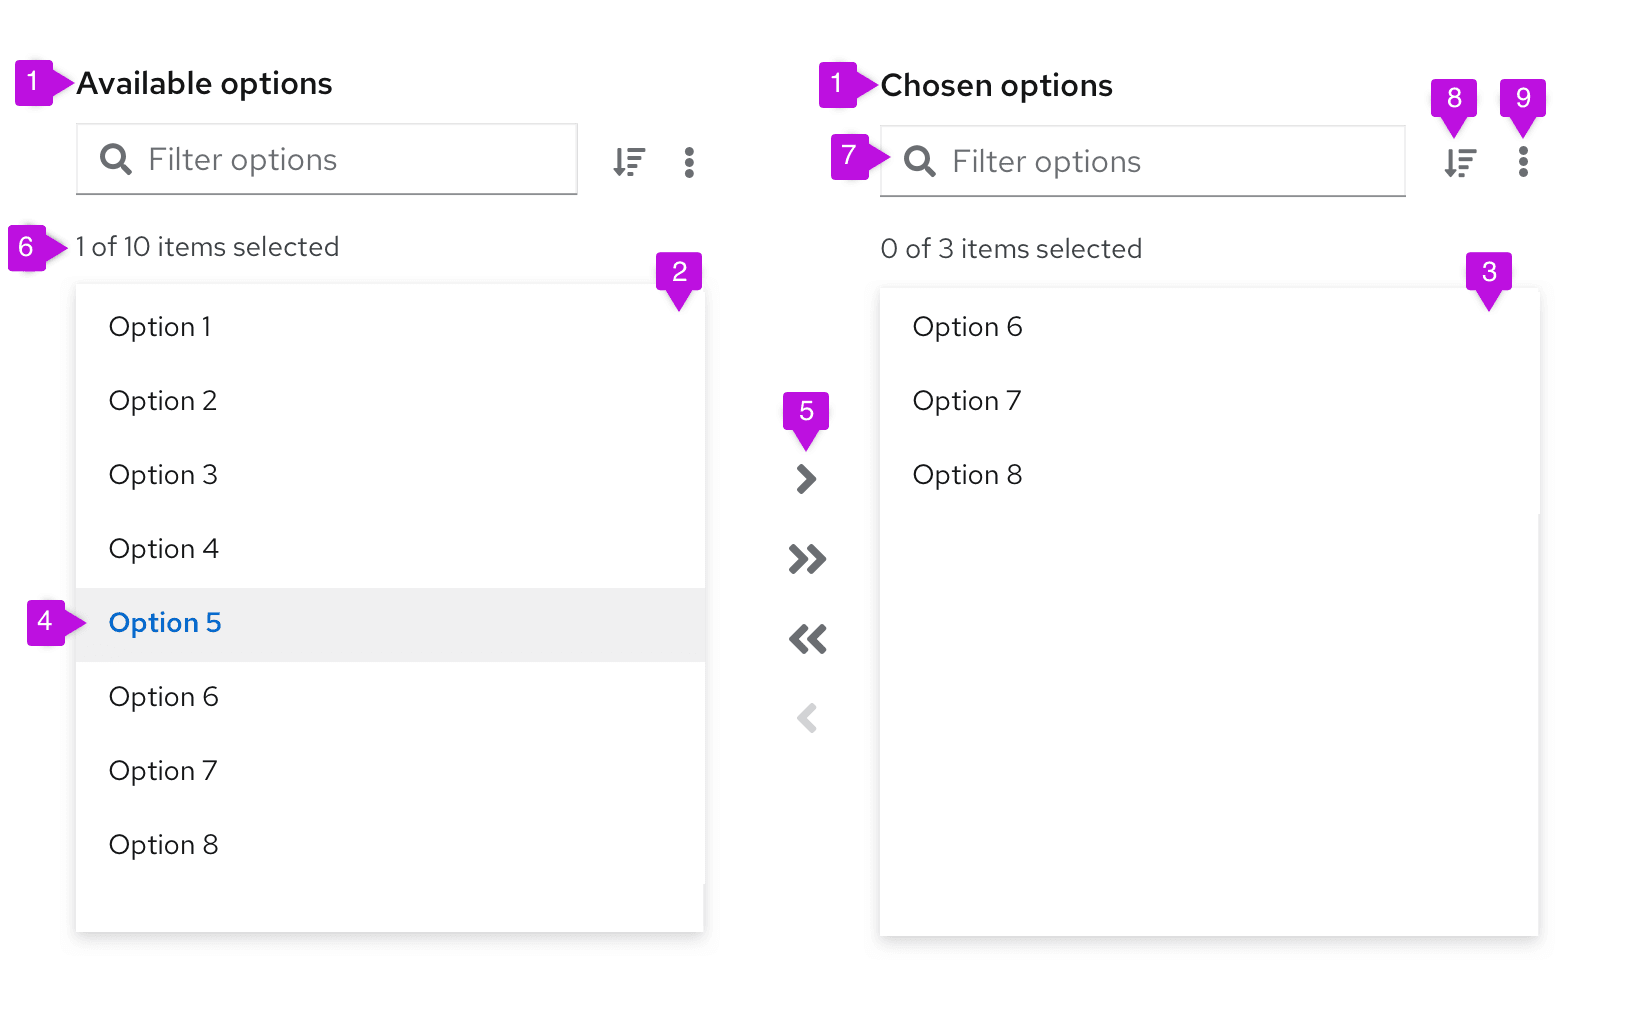This screenshot has height=1016, width=1628.
Task: Select Option 8 in Chosen options list
Action: (x=967, y=475)
